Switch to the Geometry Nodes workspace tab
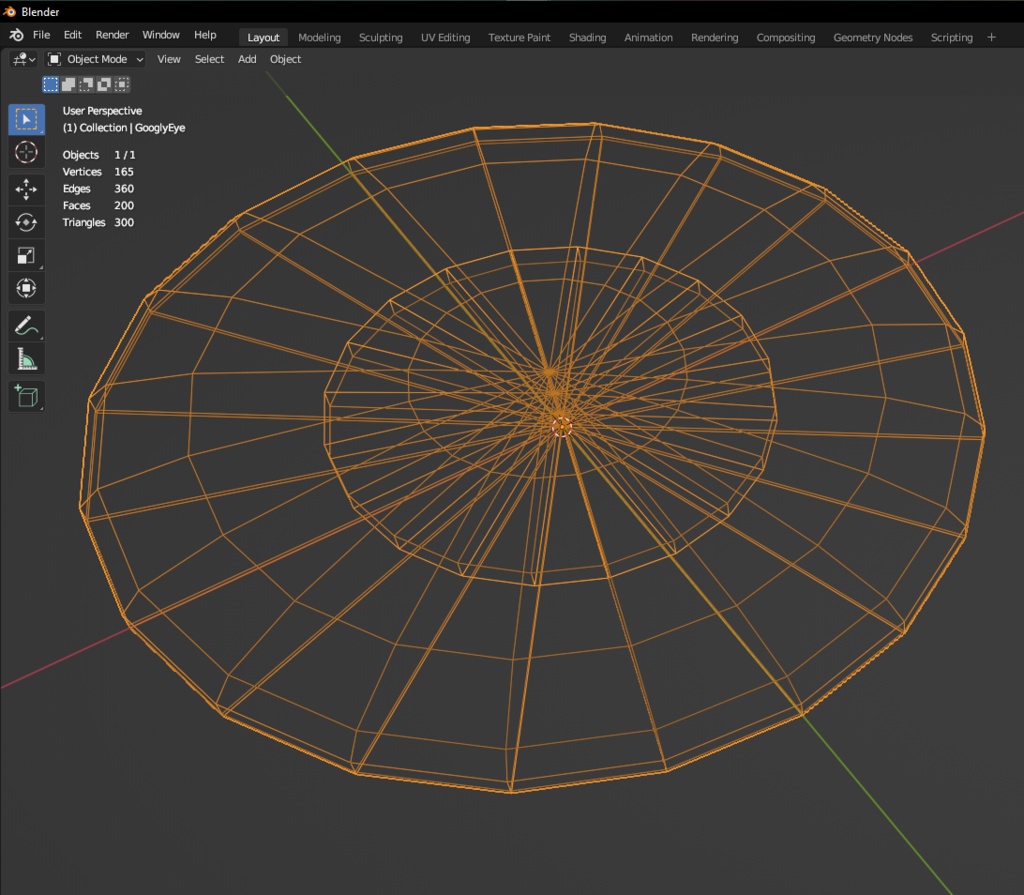This screenshot has height=895, width=1024. tap(872, 37)
